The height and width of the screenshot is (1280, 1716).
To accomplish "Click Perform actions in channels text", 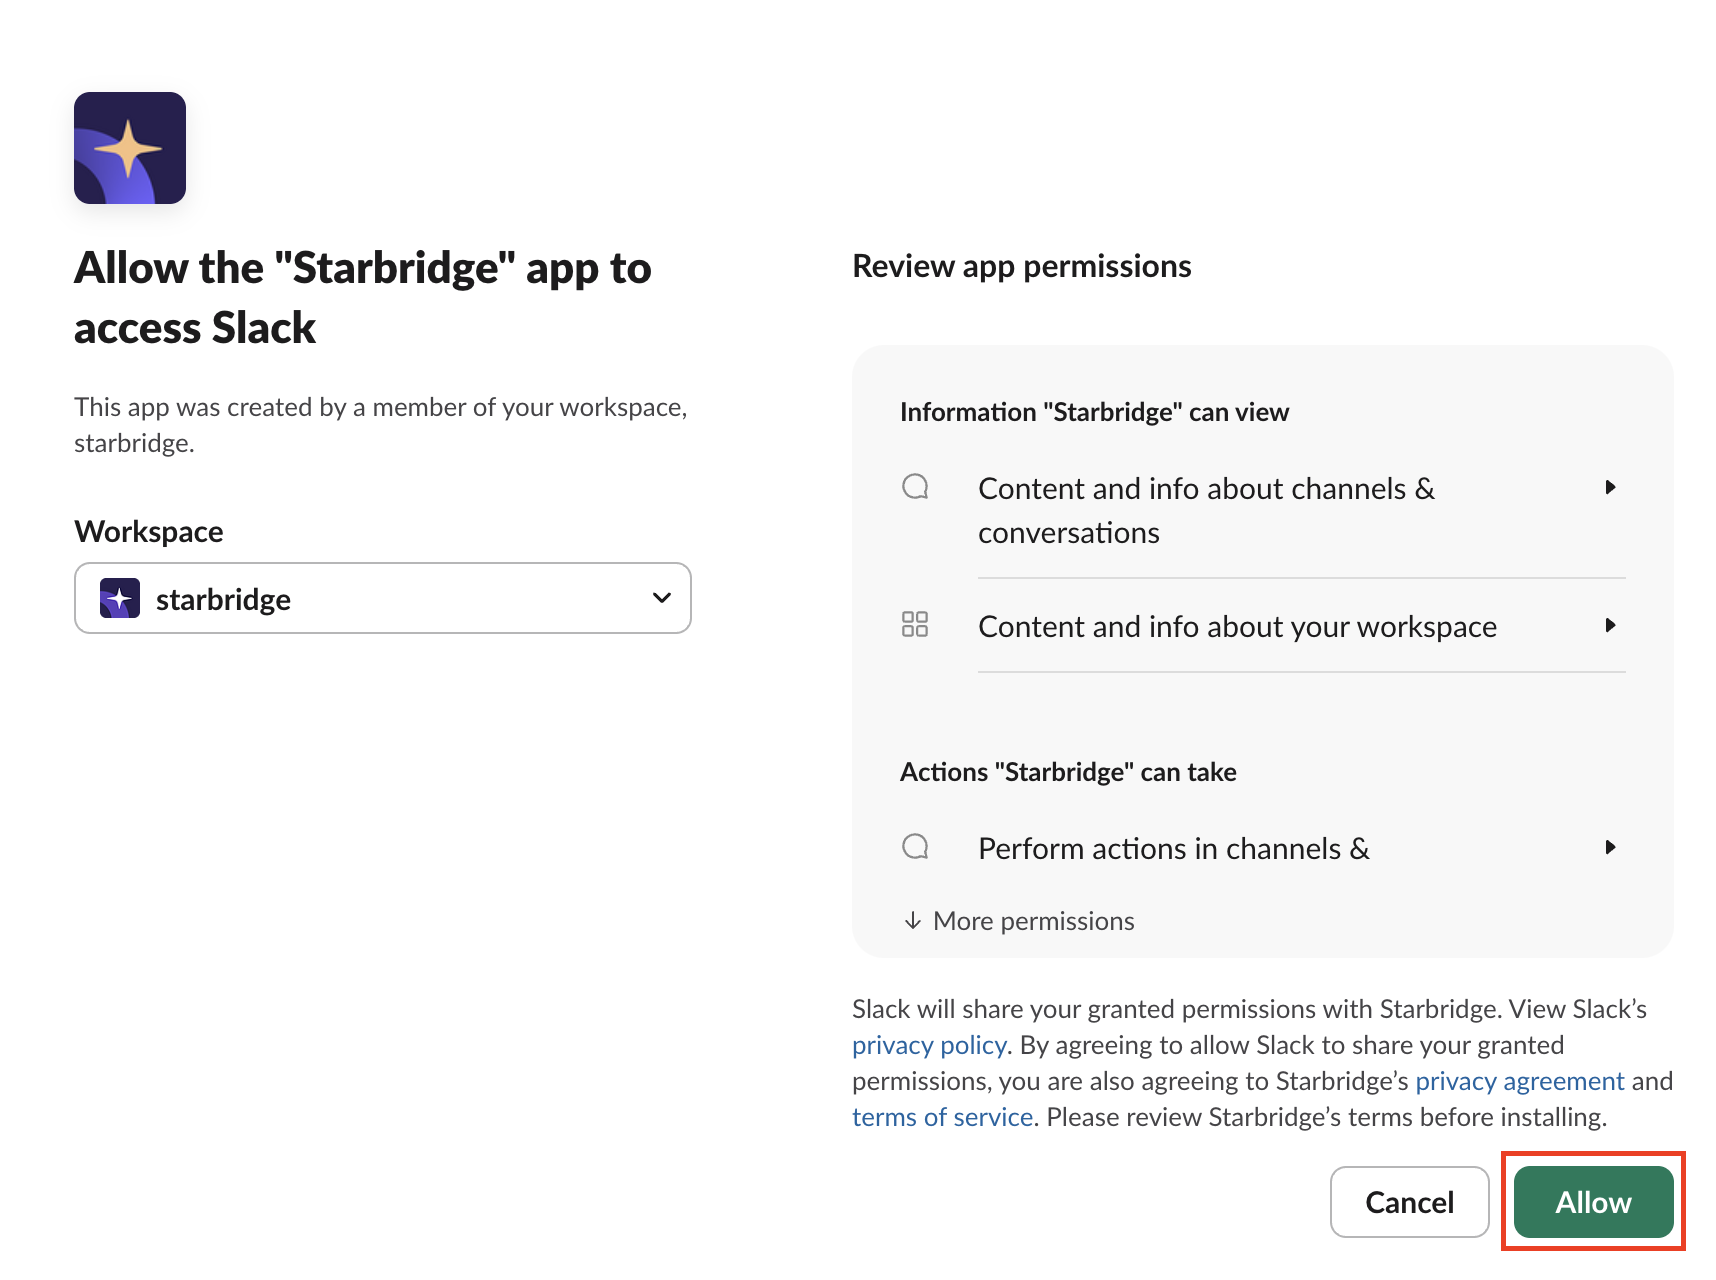I will tap(1173, 849).
